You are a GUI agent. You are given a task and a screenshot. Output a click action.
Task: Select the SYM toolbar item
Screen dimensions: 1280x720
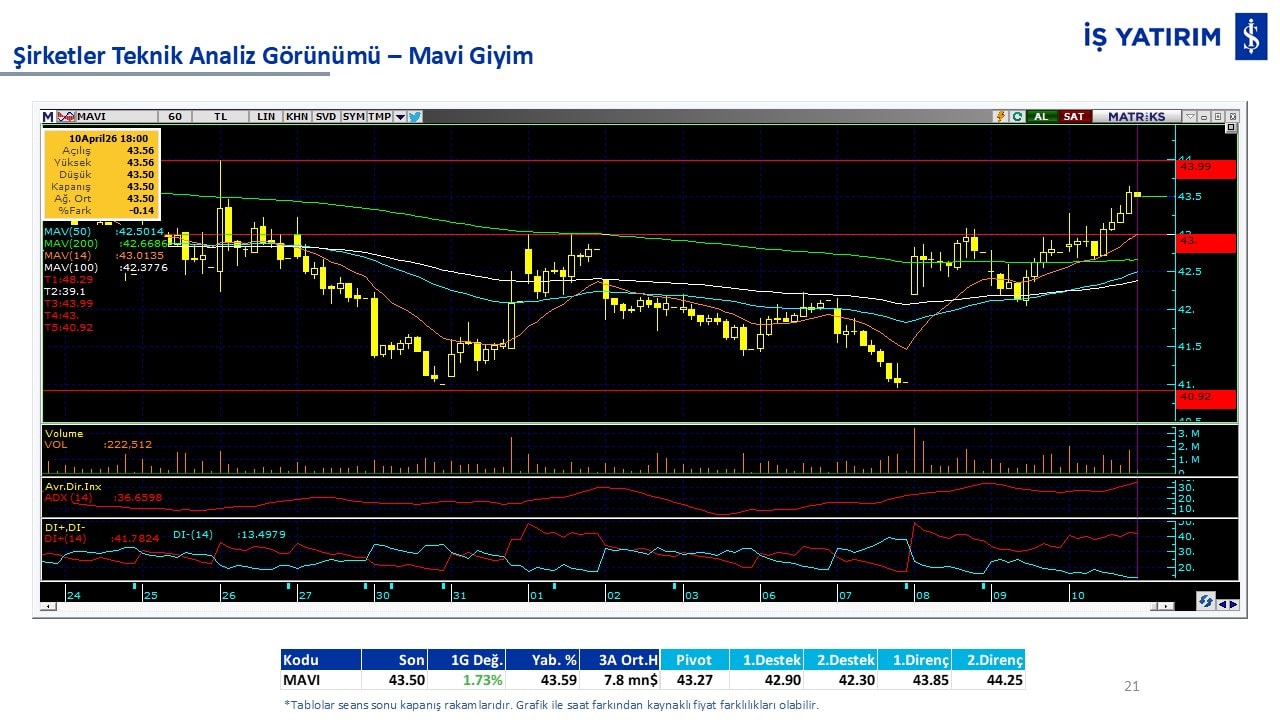click(353, 116)
